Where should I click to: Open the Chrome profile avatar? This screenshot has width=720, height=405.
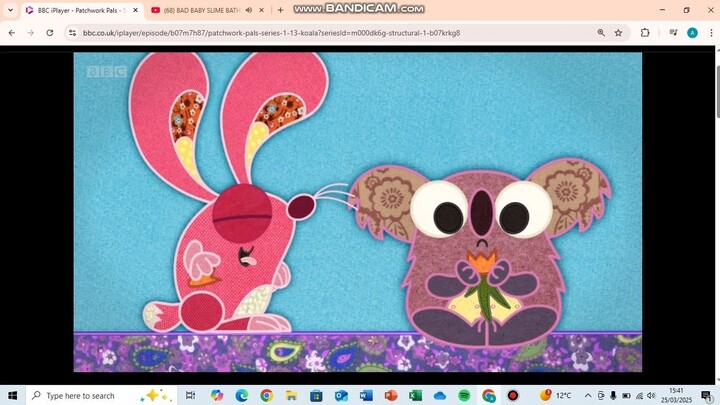[692, 33]
